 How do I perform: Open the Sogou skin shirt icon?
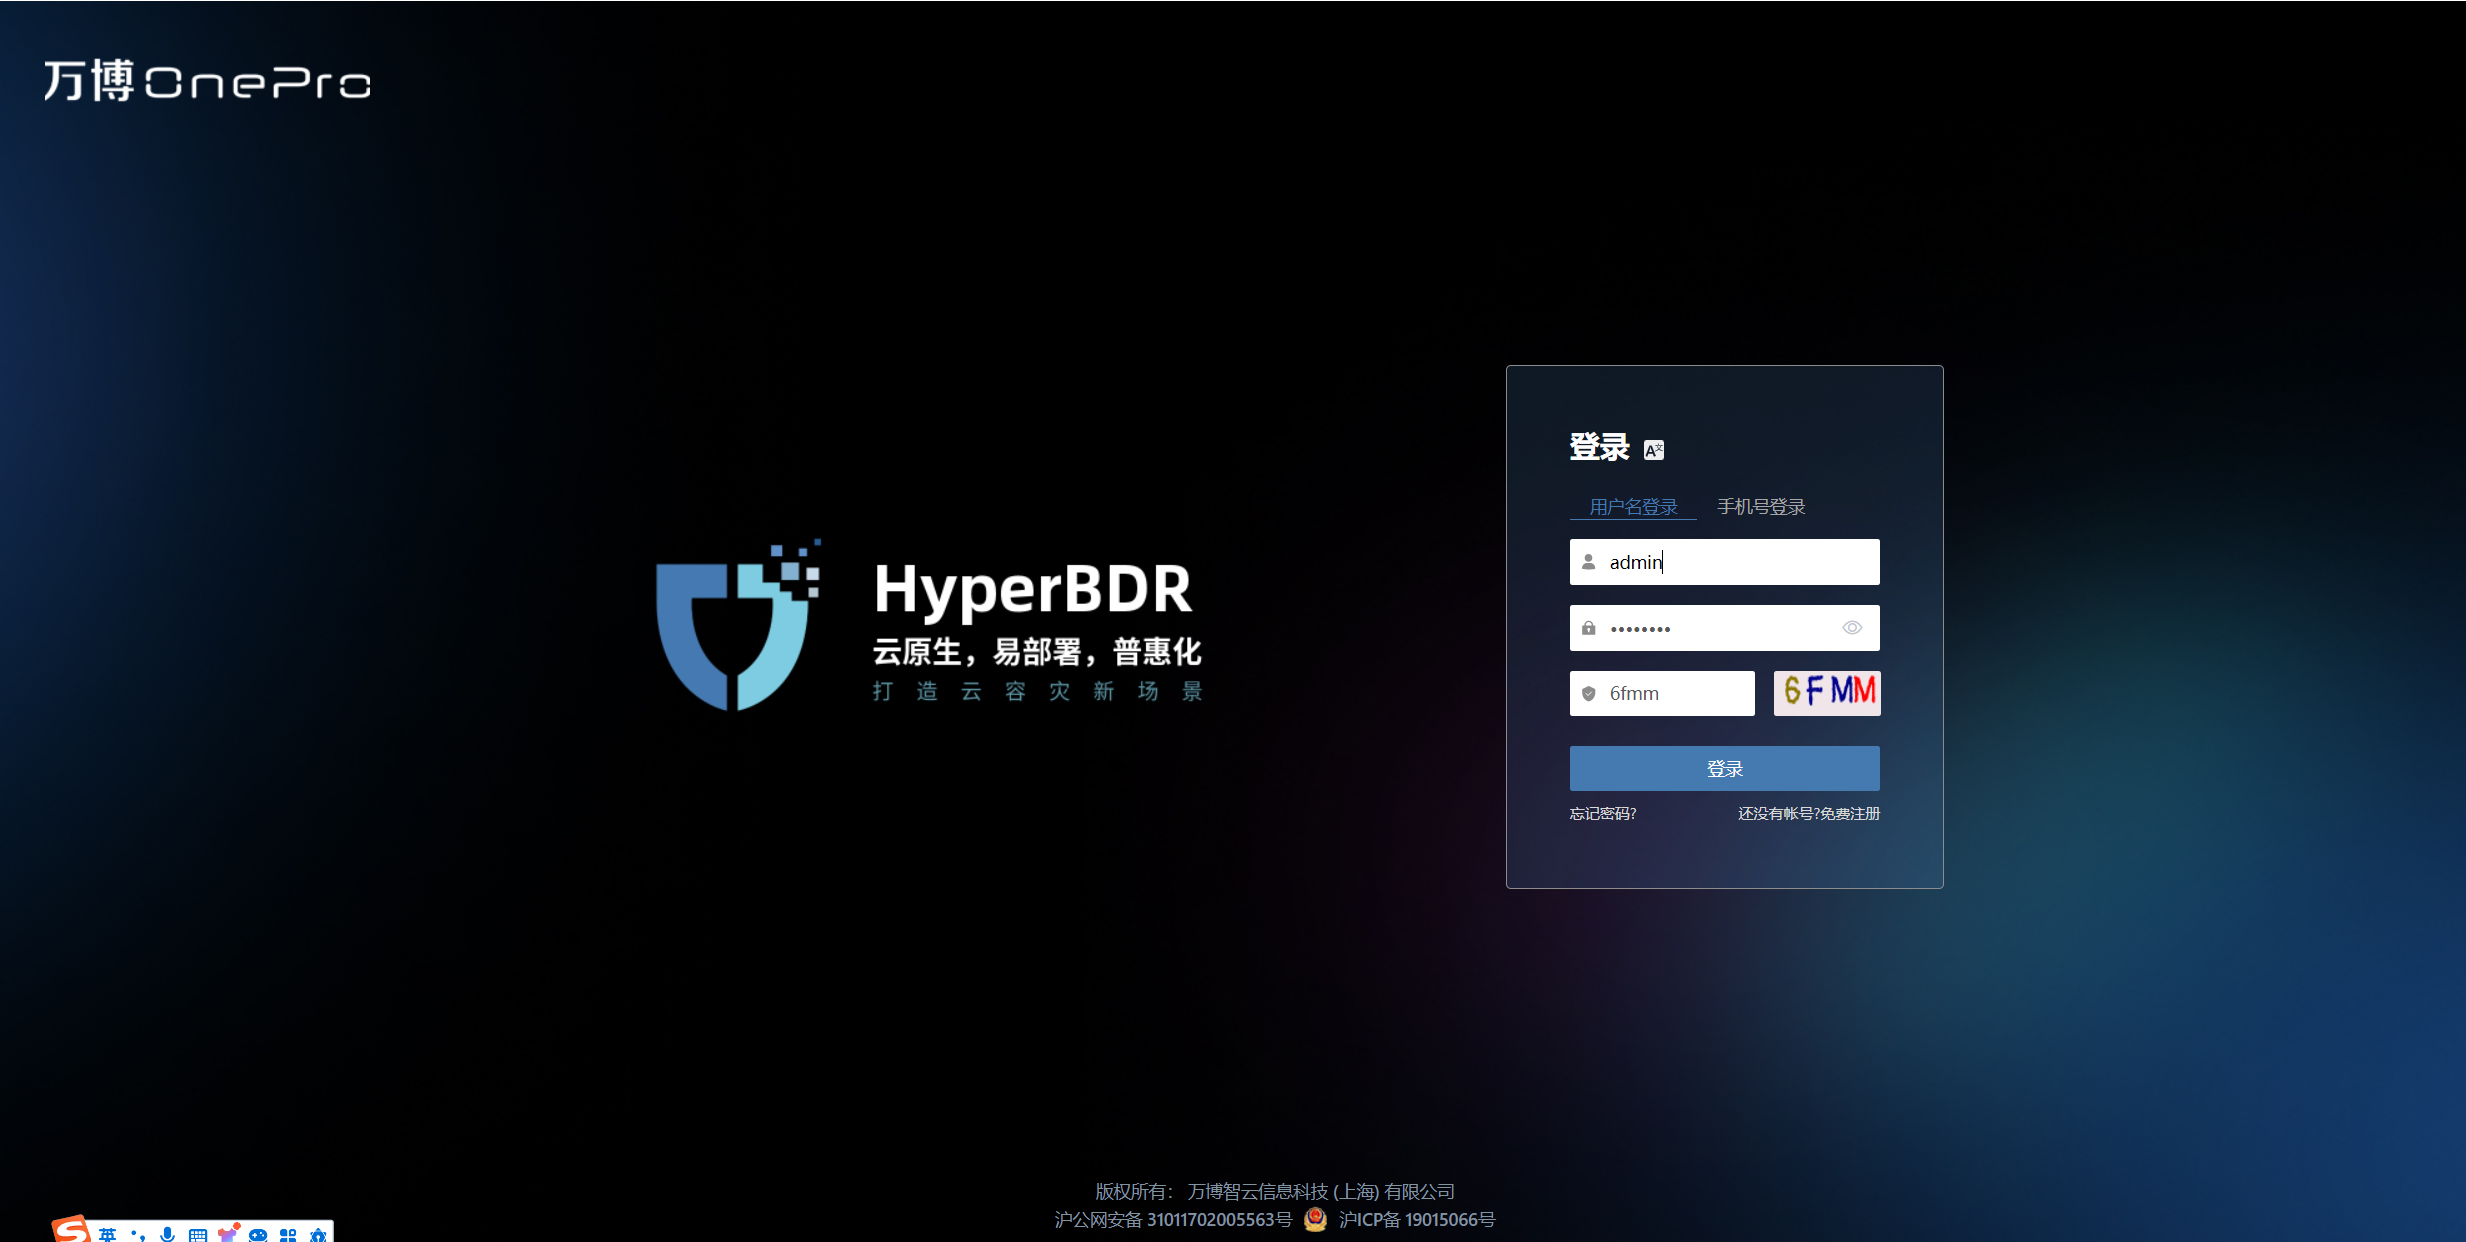click(x=229, y=1233)
